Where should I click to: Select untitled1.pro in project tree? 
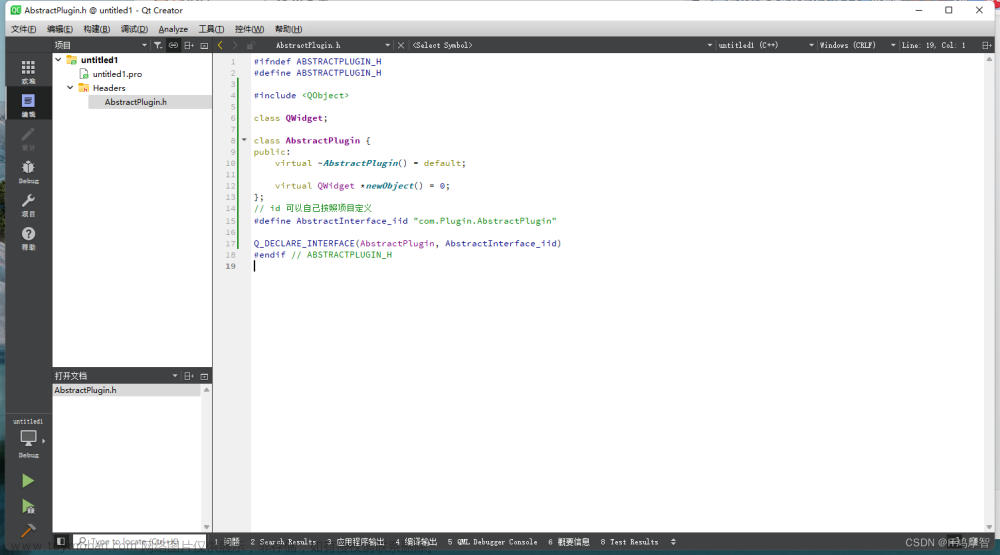[117, 74]
